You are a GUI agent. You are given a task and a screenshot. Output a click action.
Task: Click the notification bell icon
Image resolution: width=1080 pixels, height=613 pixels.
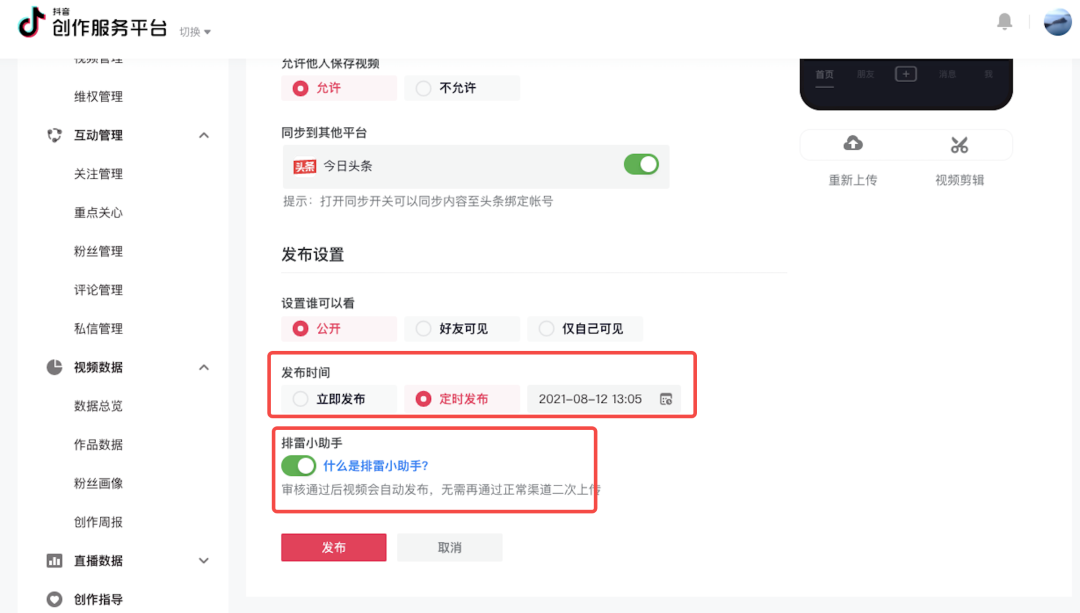1005,22
